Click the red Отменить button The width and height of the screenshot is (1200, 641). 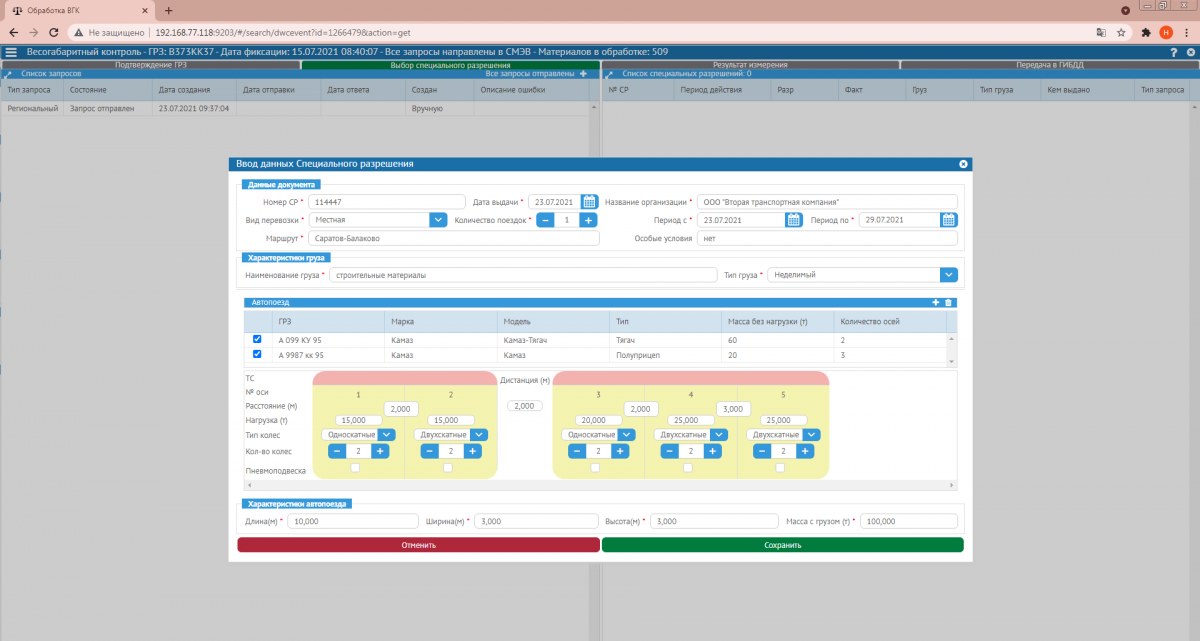tap(419, 545)
